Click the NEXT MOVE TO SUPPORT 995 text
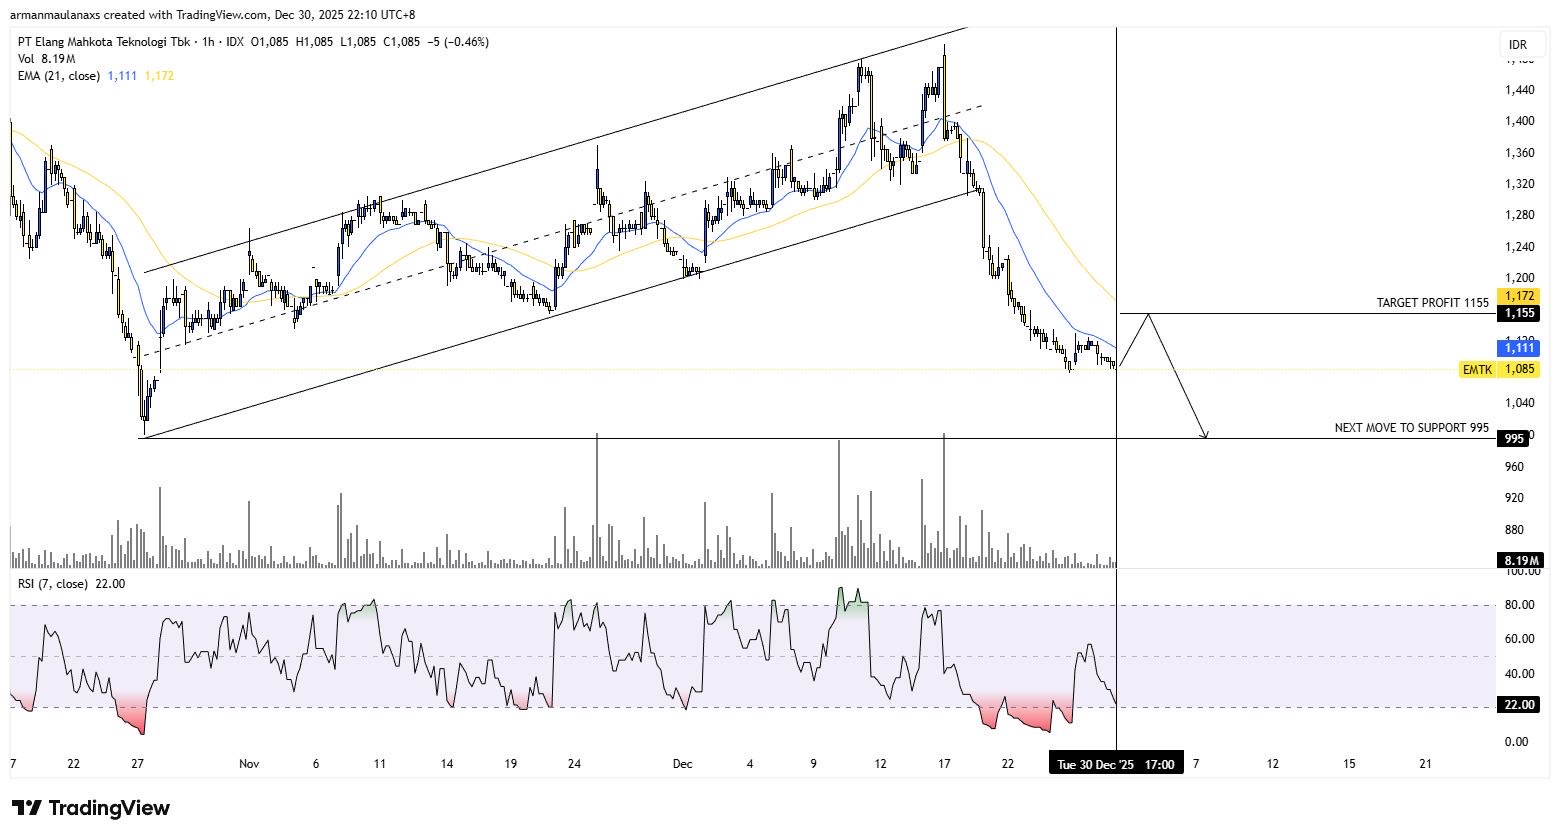Image resolution: width=1560 pixels, height=838 pixels. 1411,428
